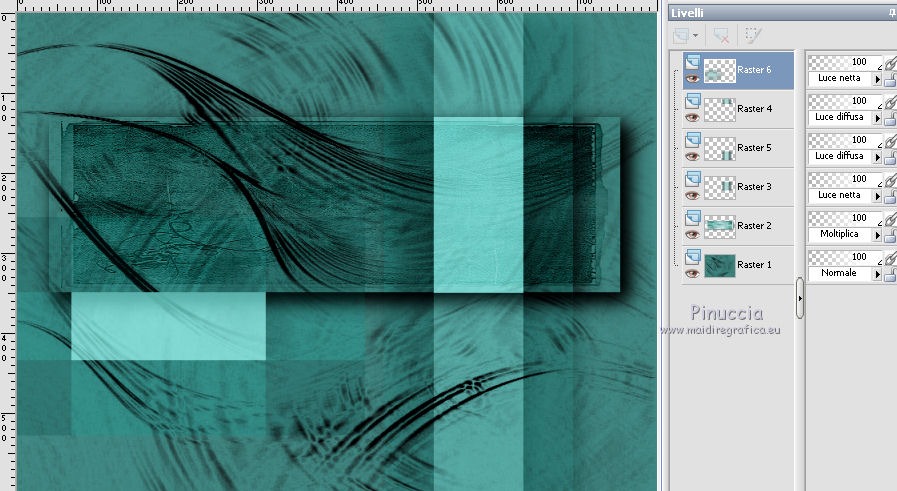Adjust the opacity slider for Raster 3
Screen dimensions: 897x491
[845, 179]
